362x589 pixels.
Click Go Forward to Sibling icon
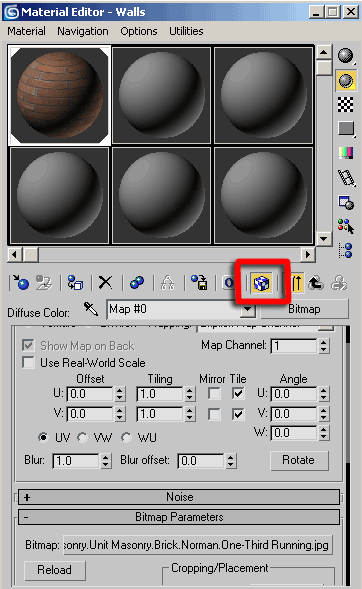[x=339, y=282]
